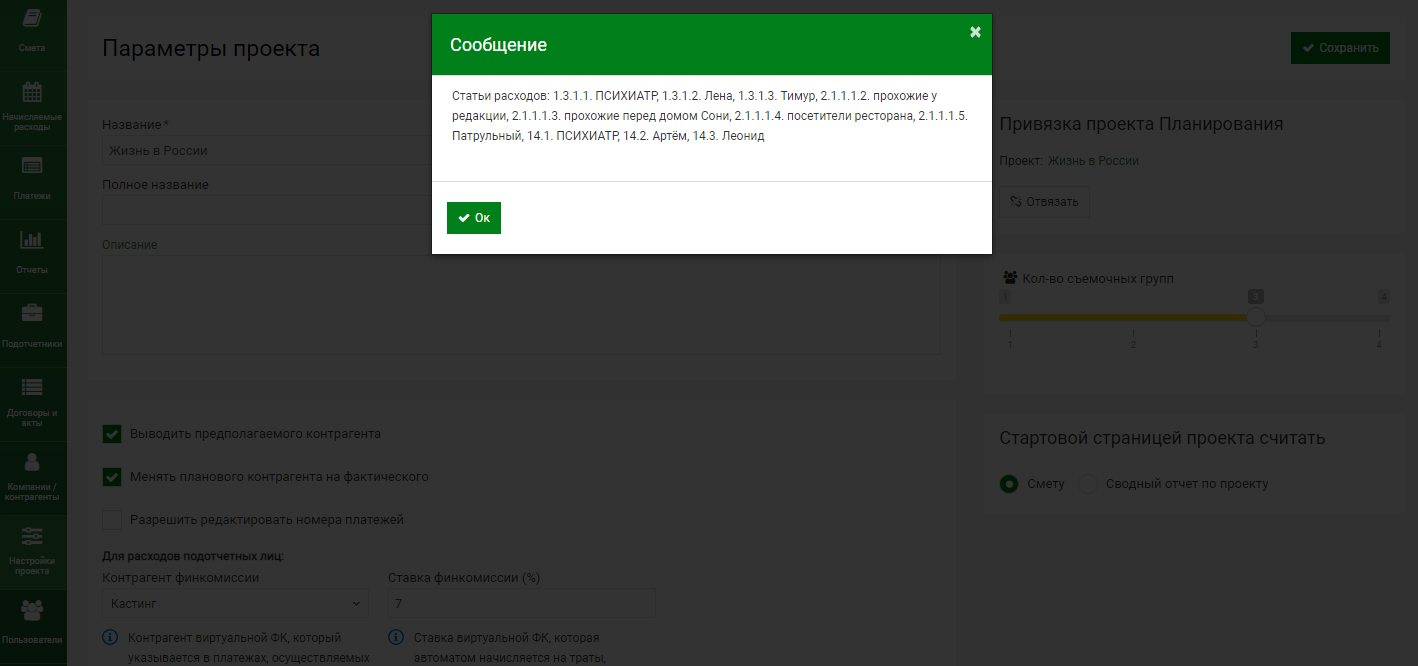Set slider to value 4 label

(x=1379, y=344)
